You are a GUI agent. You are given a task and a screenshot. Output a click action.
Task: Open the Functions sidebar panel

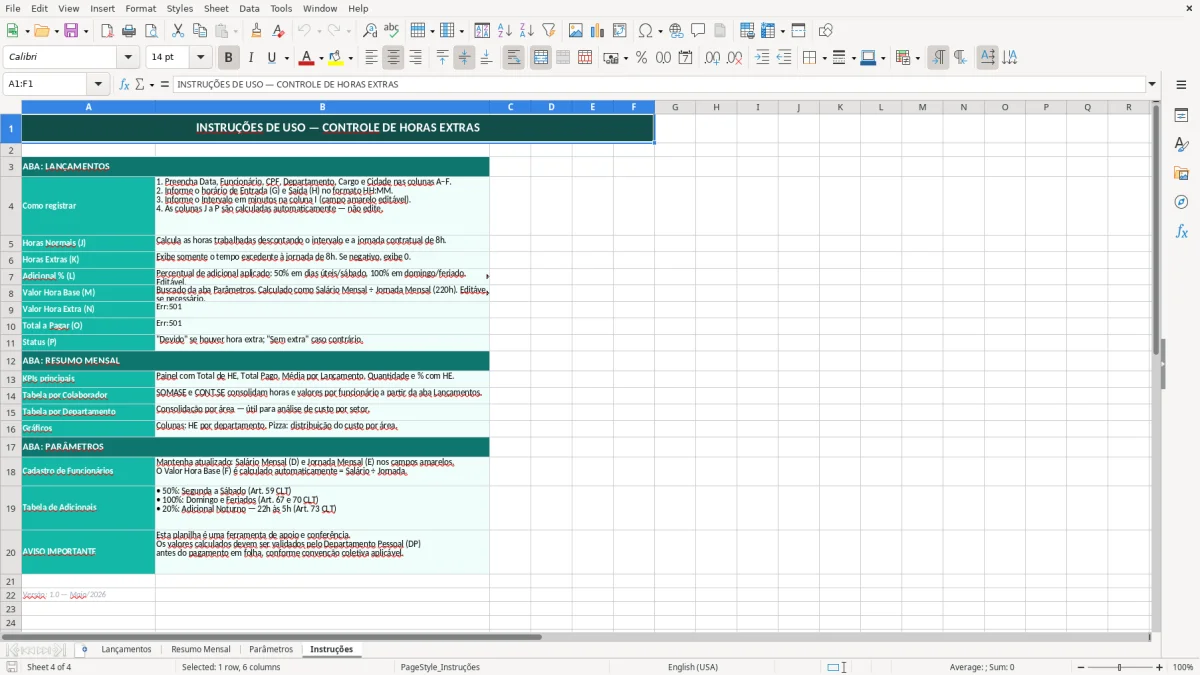(1181, 231)
